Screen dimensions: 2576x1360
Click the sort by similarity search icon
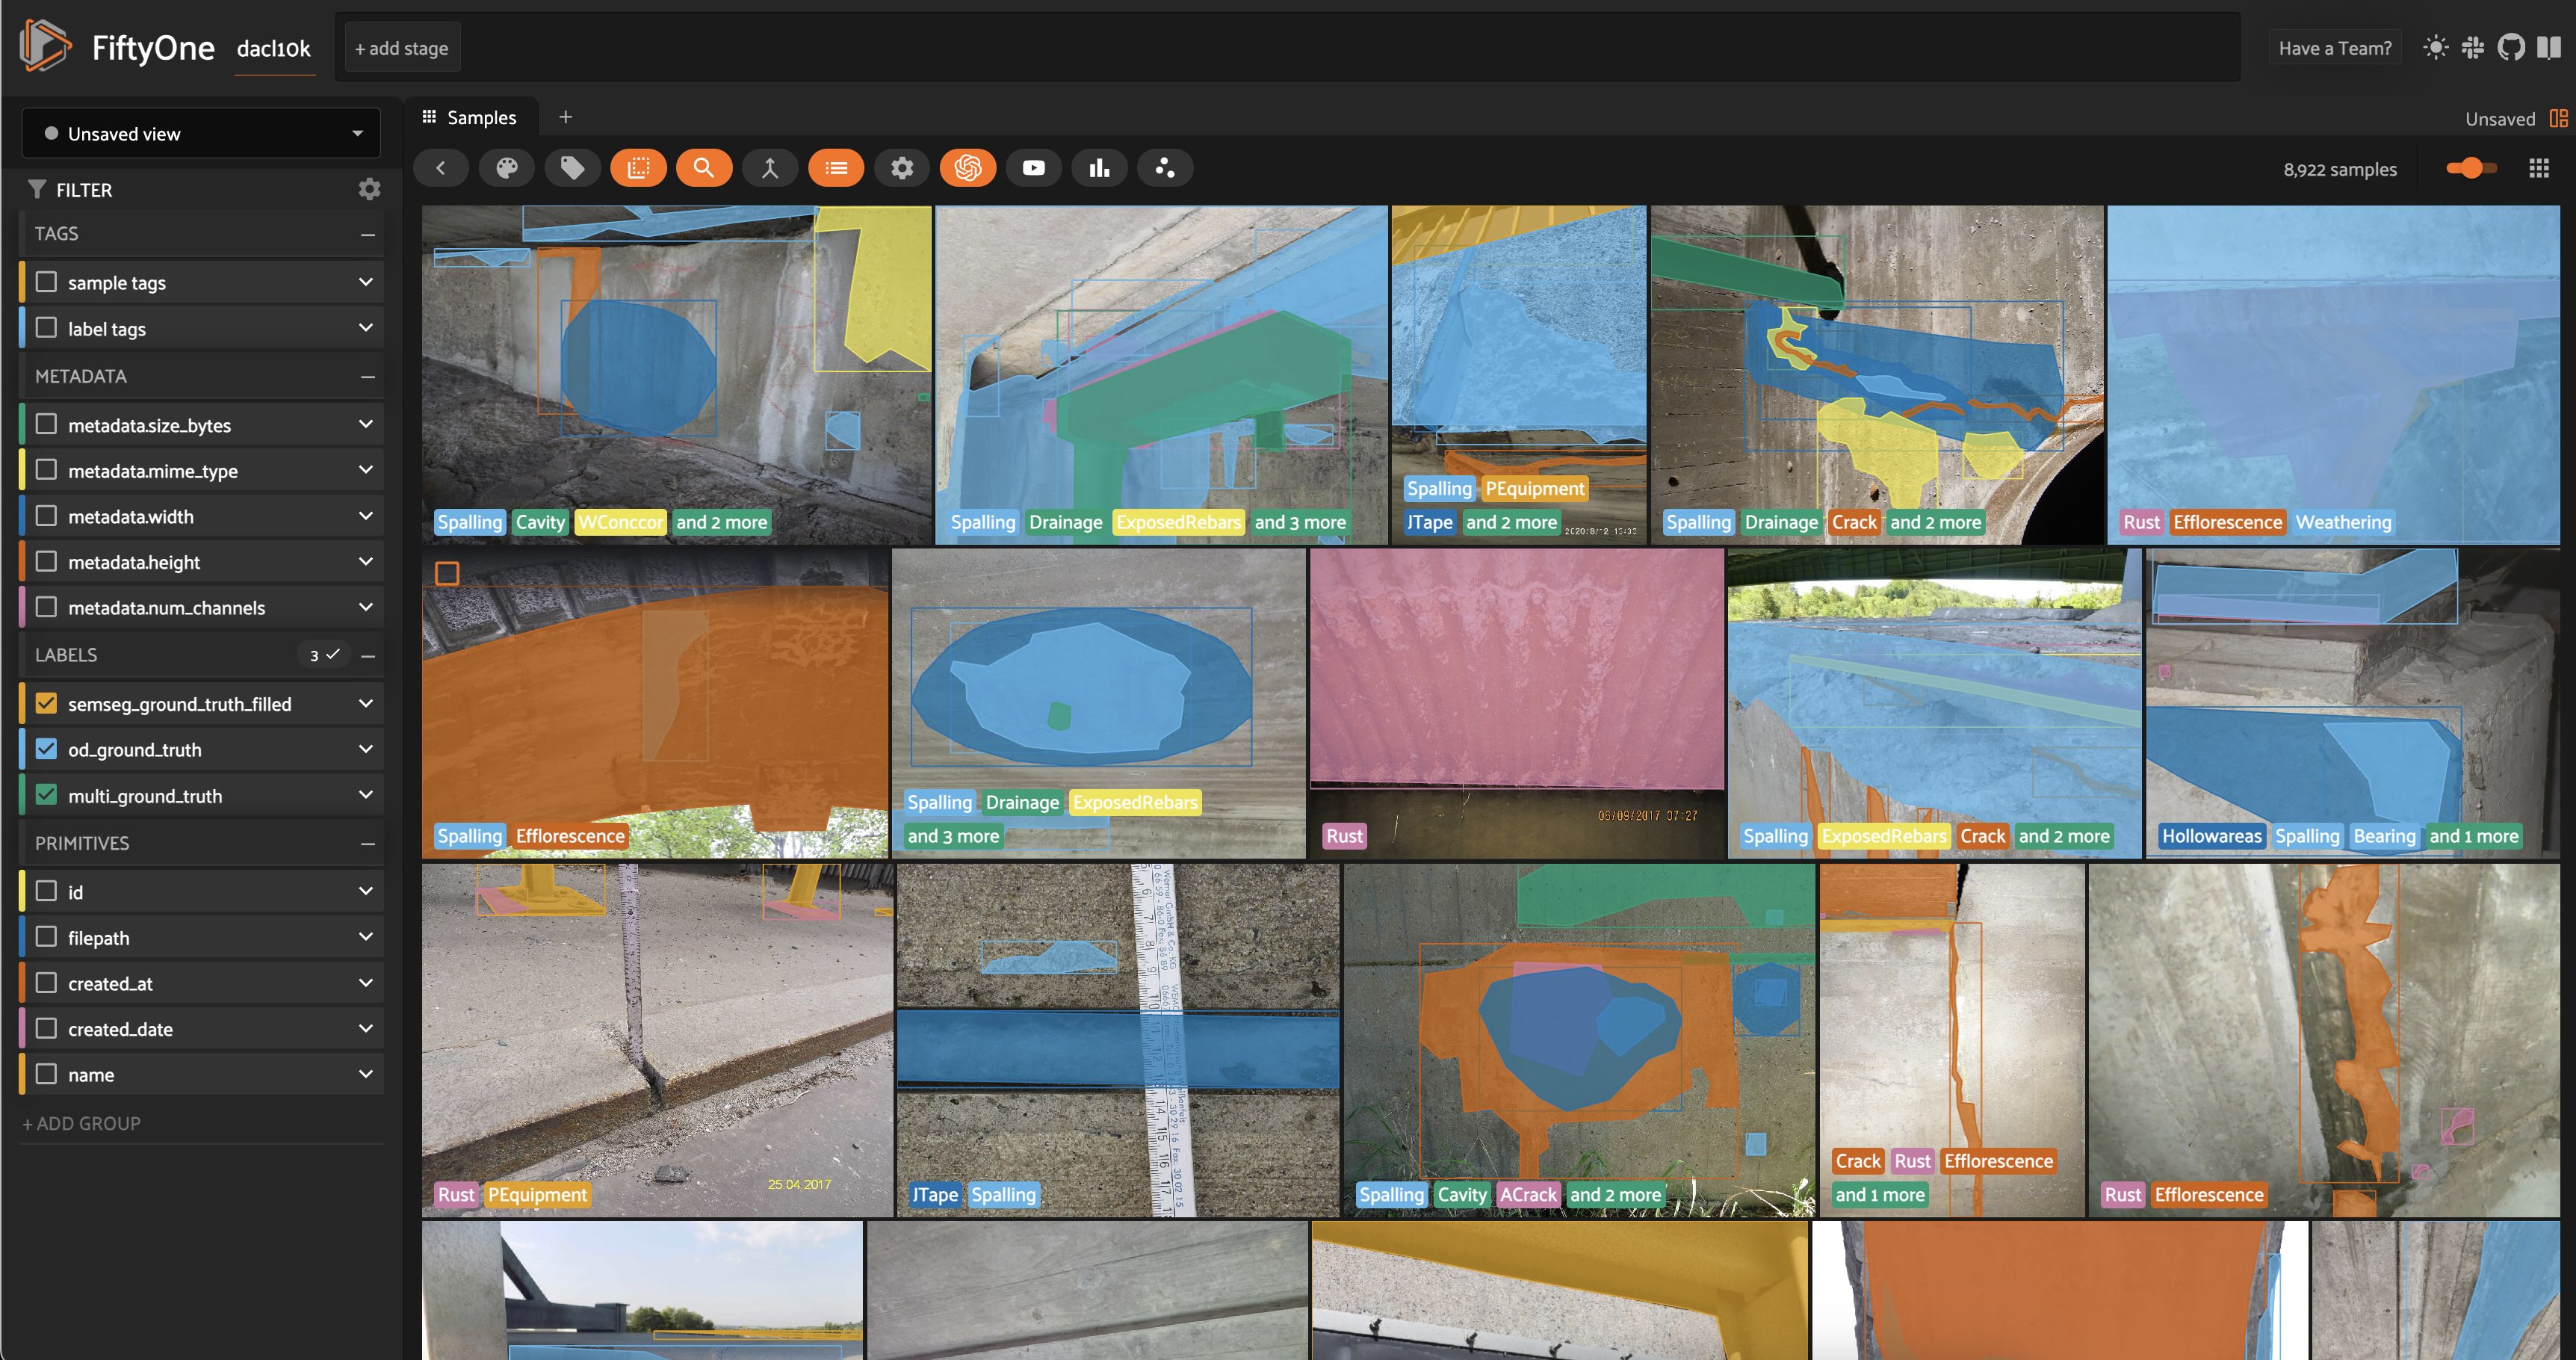(704, 168)
